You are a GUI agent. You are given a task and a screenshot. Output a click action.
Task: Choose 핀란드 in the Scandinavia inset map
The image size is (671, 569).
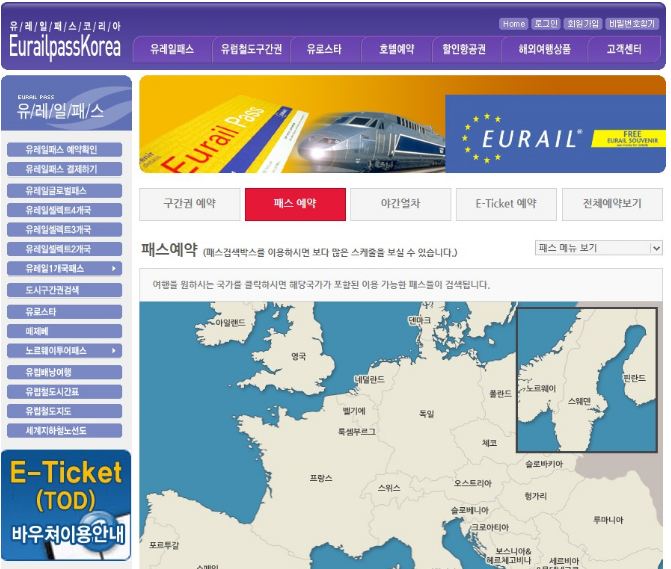coord(635,378)
